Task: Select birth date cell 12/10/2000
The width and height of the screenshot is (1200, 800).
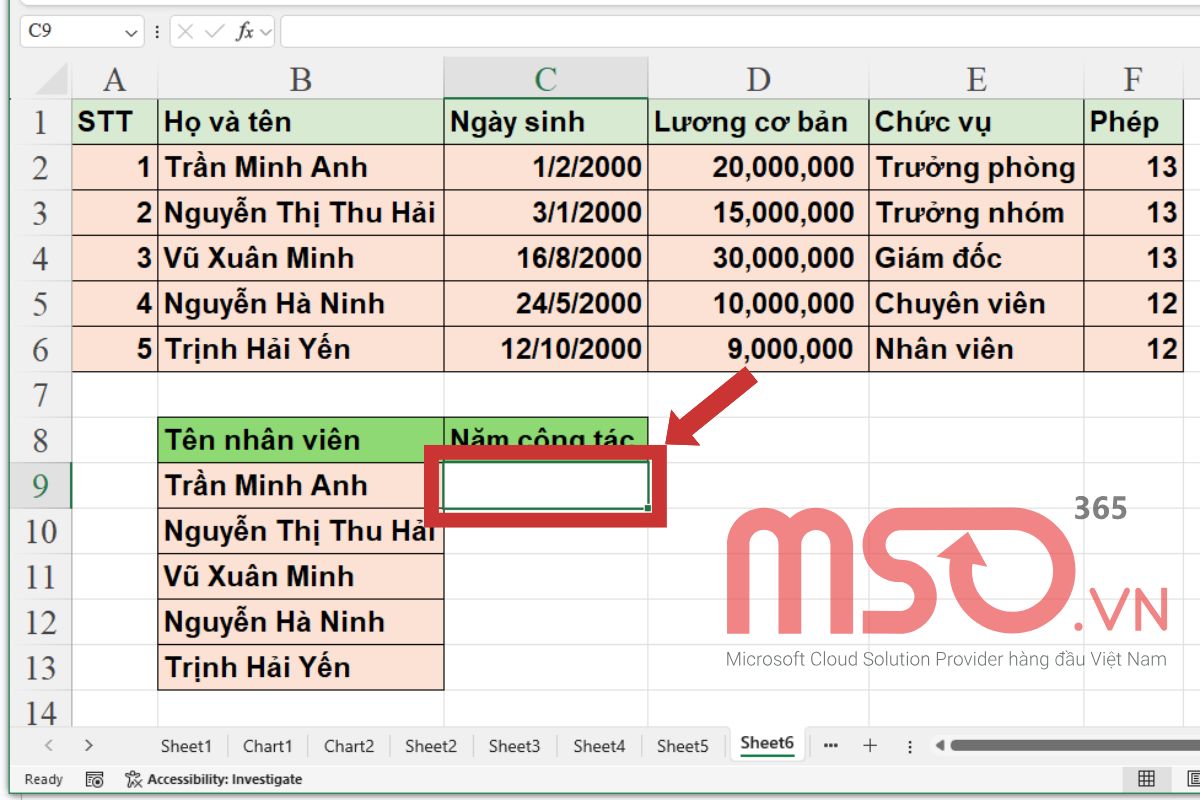Action: pyautogui.click(x=546, y=349)
